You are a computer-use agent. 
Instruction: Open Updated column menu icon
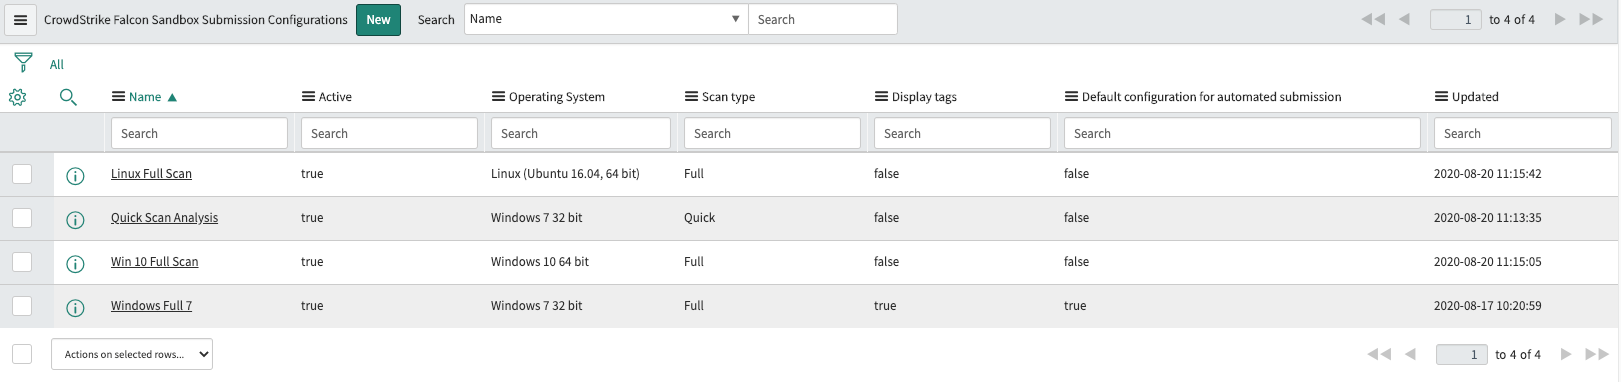pyautogui.click(x=1441, y=97)
